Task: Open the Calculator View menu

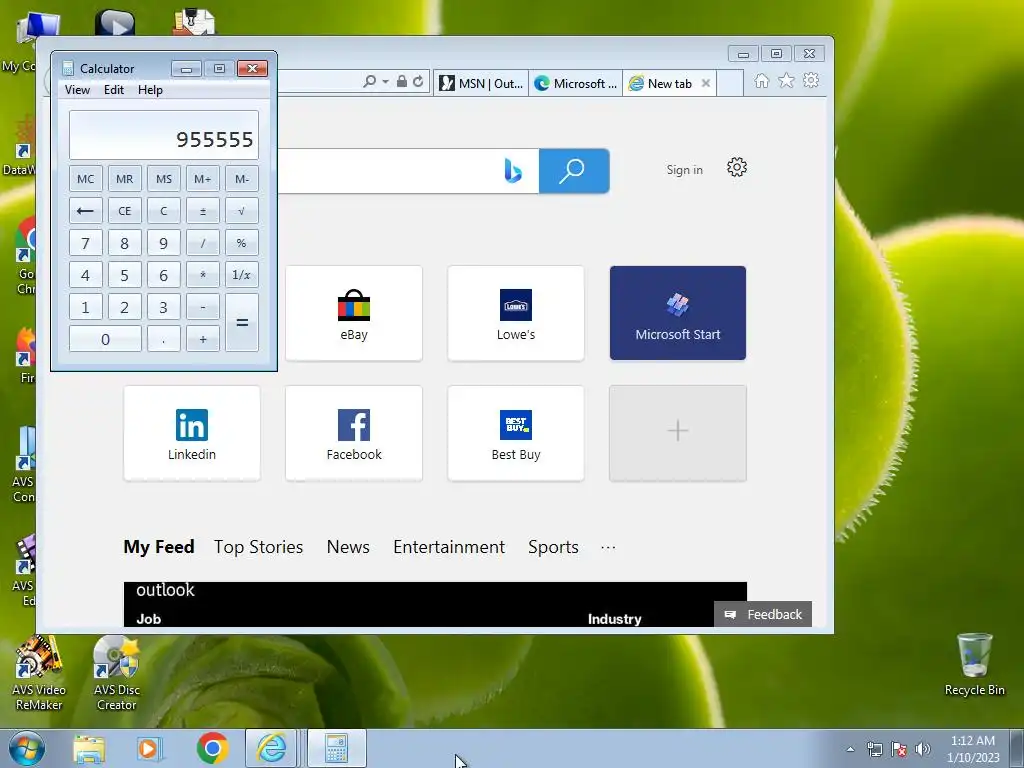Action: click(x=77, y=90)
